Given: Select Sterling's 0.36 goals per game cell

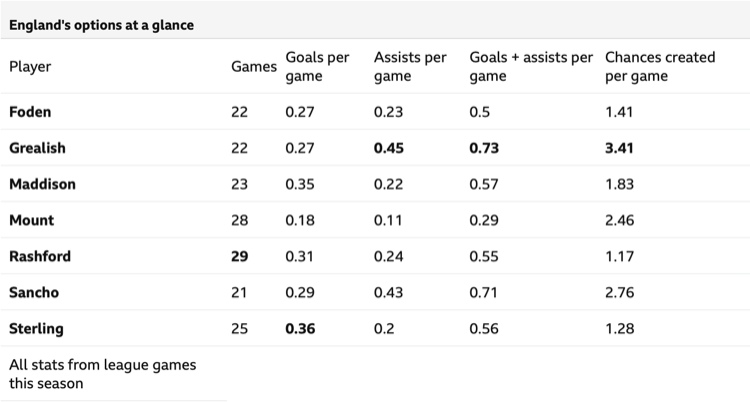Looking at the screenshot, I should tap(300, 328).
